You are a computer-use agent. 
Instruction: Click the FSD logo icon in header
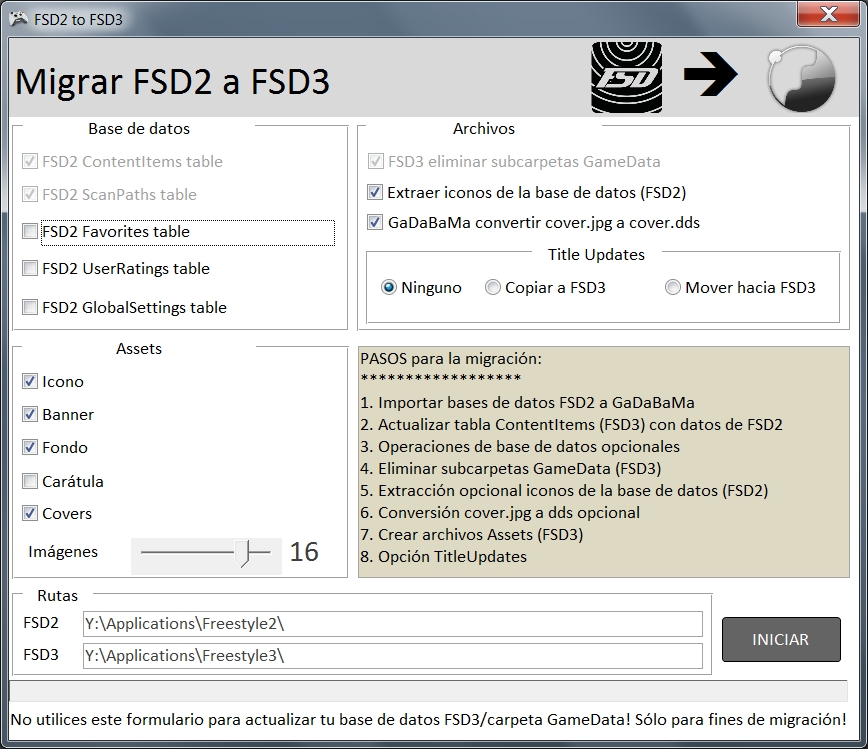627,78
